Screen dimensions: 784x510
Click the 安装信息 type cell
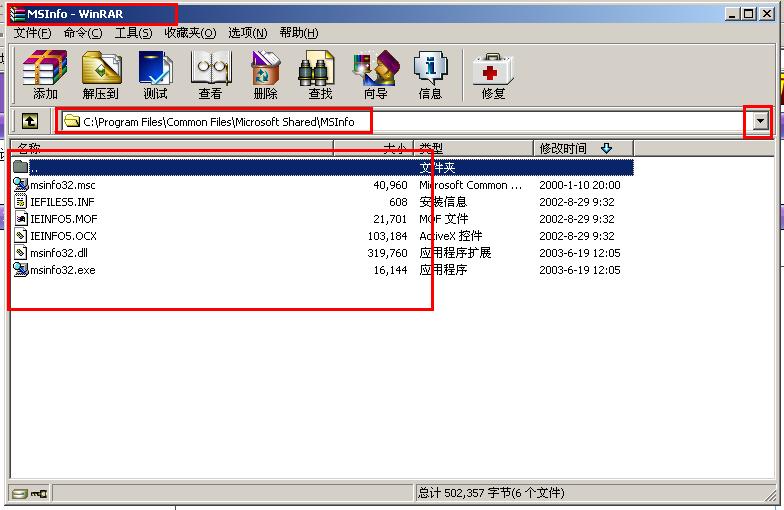pos(442,202)
